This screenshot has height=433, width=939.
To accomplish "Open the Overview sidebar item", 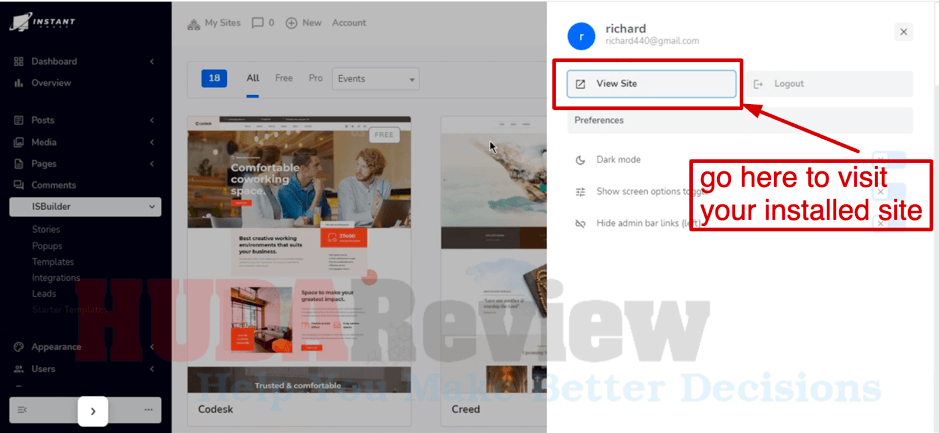I will coord(51,83).
